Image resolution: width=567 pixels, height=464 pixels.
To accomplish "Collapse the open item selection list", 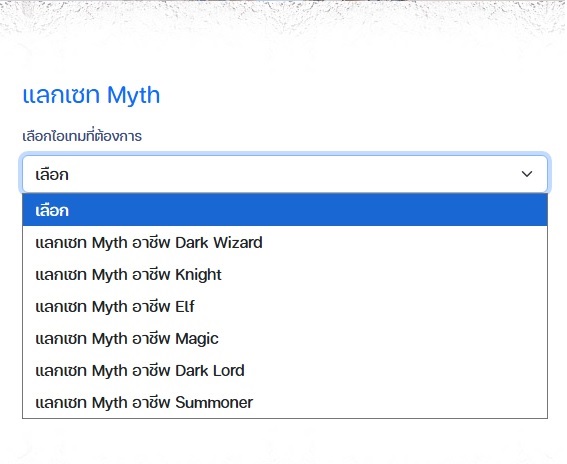I will click(526, 174).
